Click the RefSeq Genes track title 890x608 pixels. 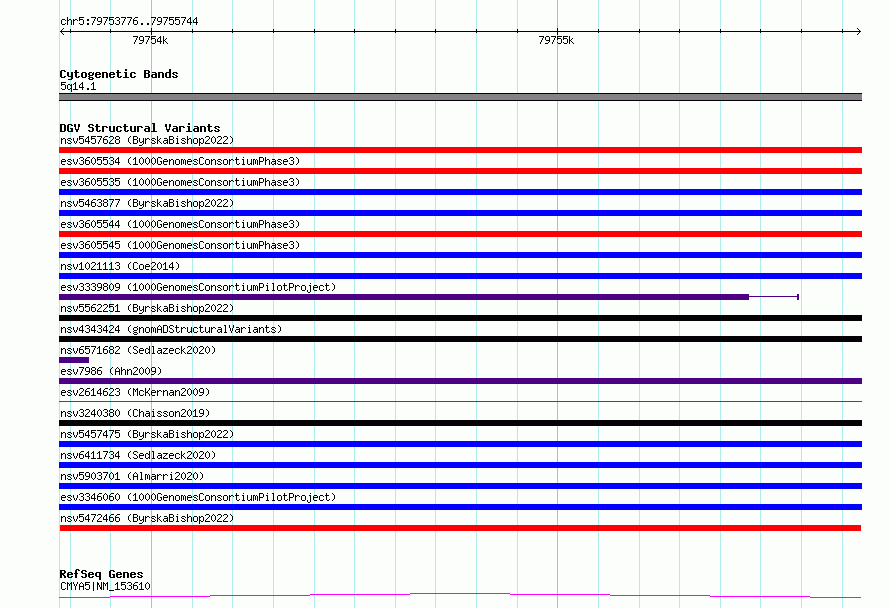tap(101, 575)
